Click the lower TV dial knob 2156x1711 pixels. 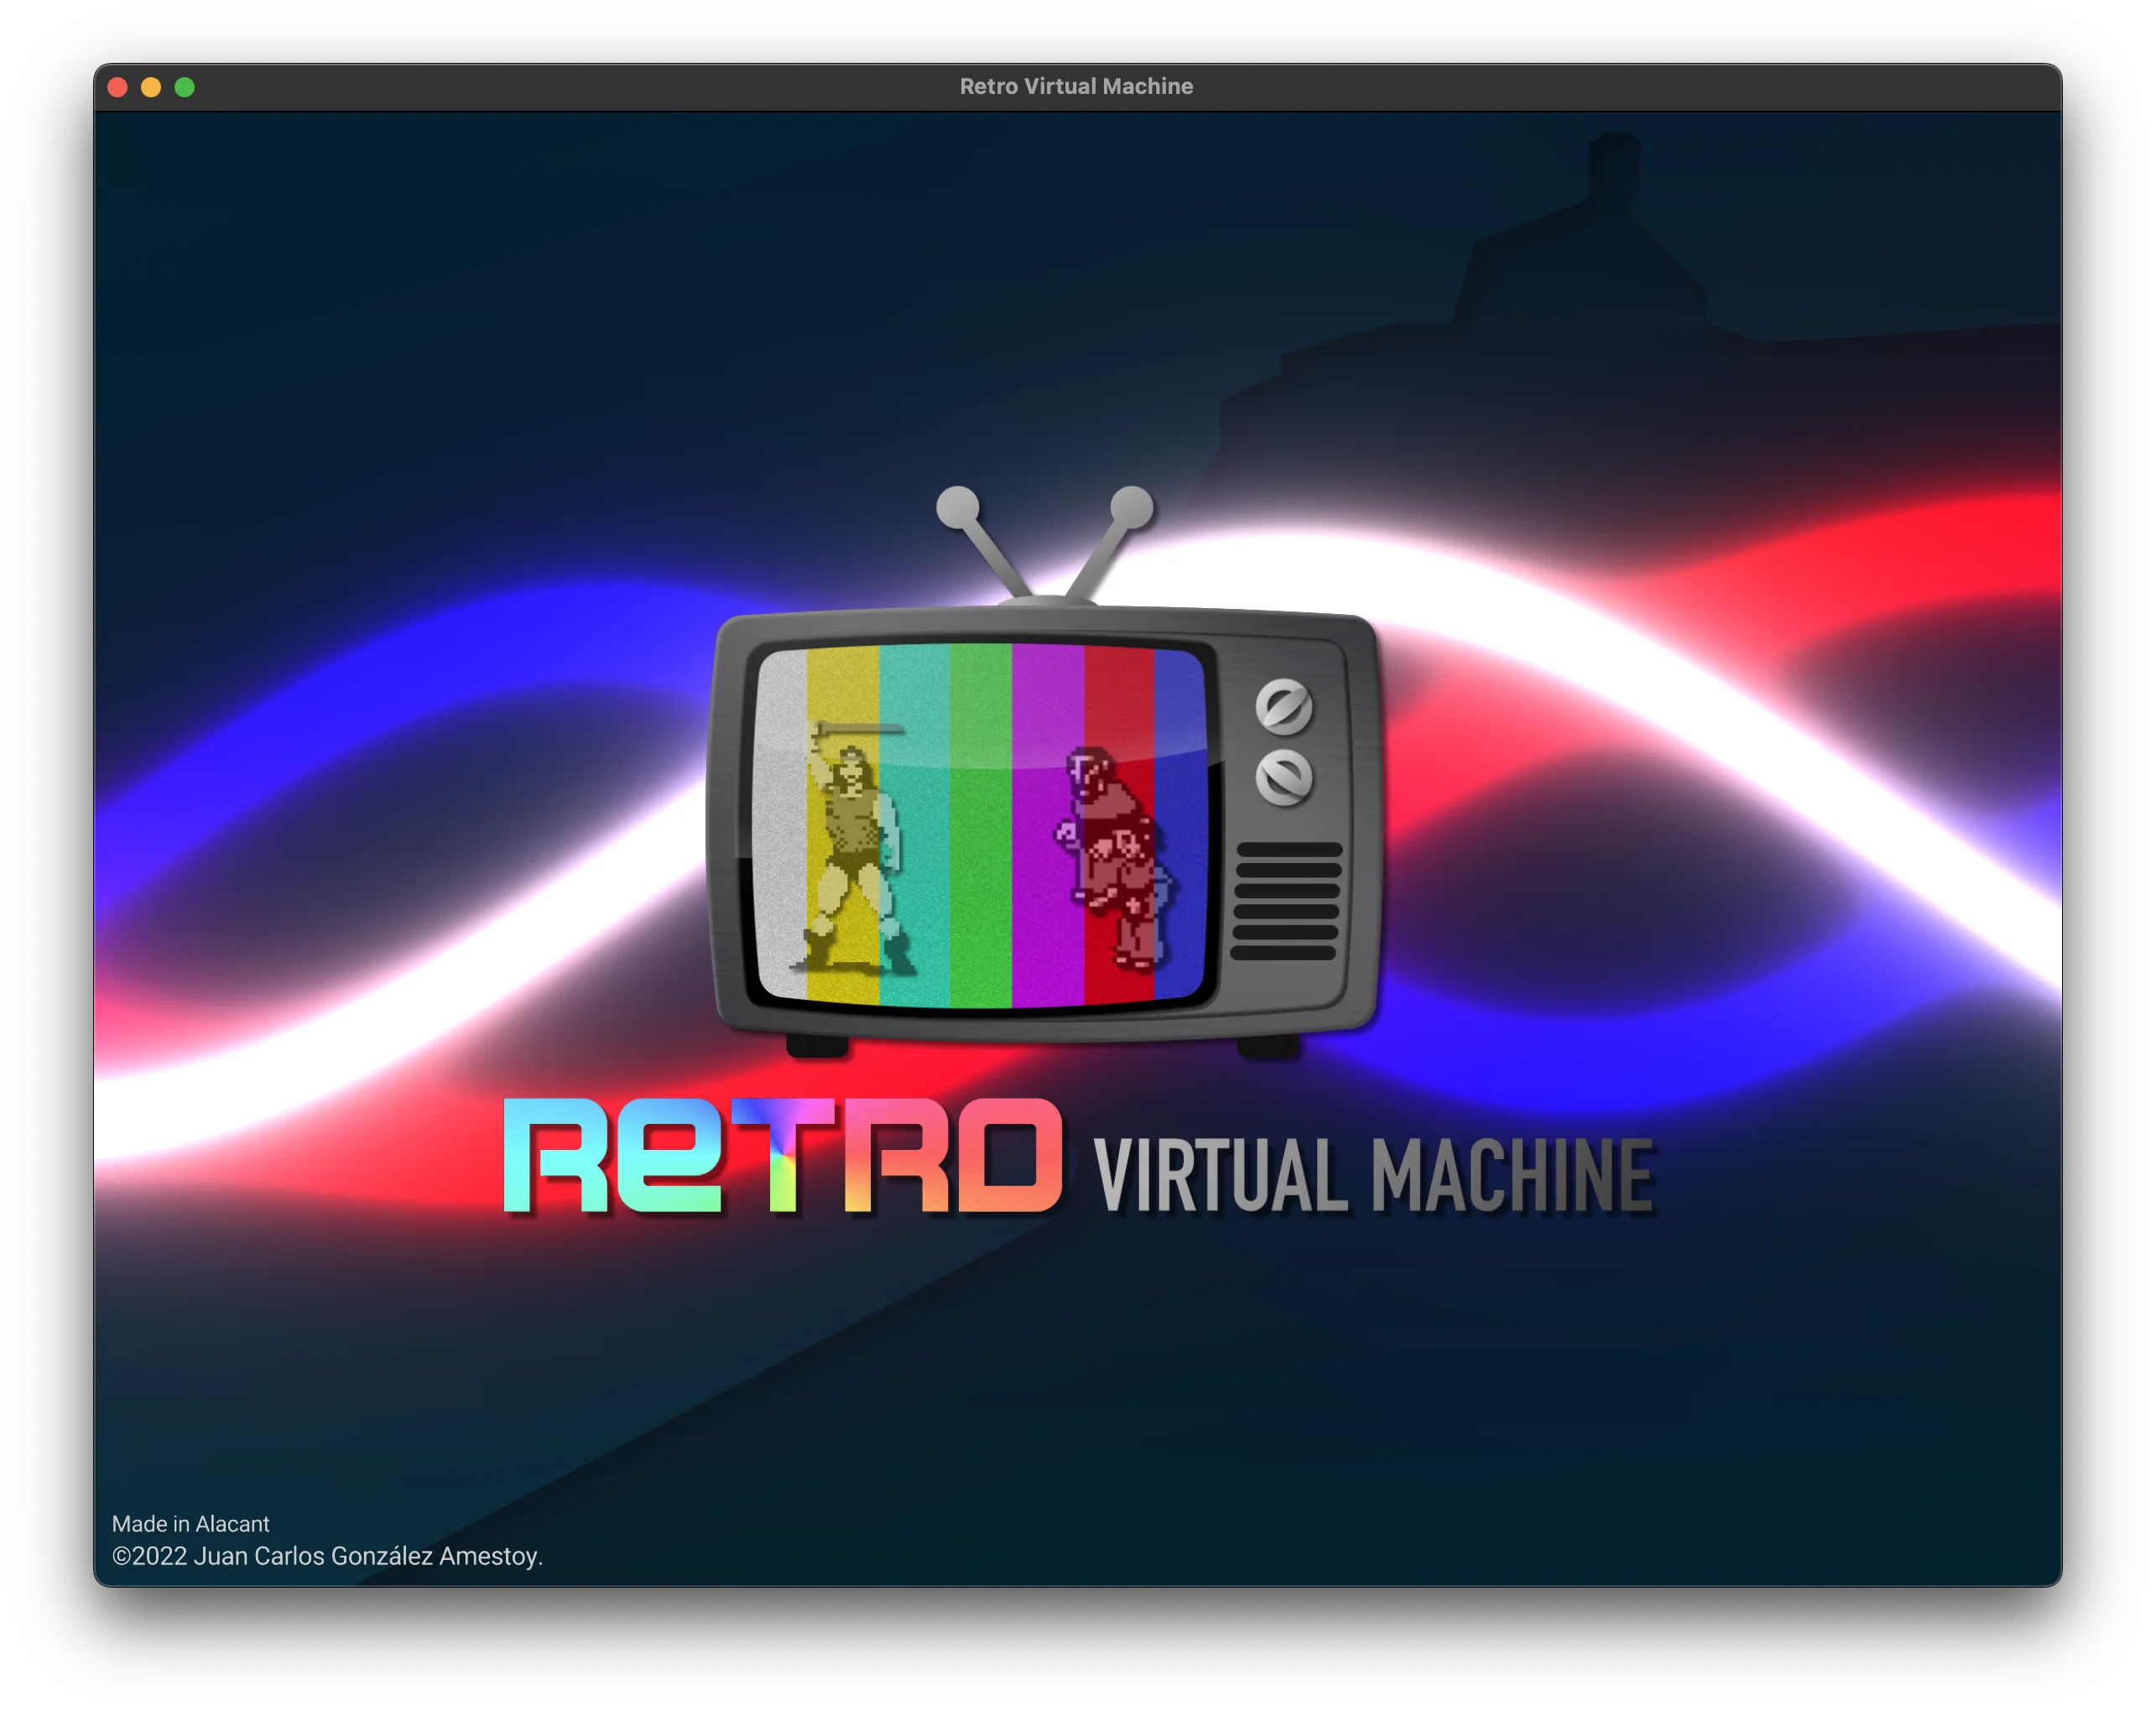(x=1284, y=778)
